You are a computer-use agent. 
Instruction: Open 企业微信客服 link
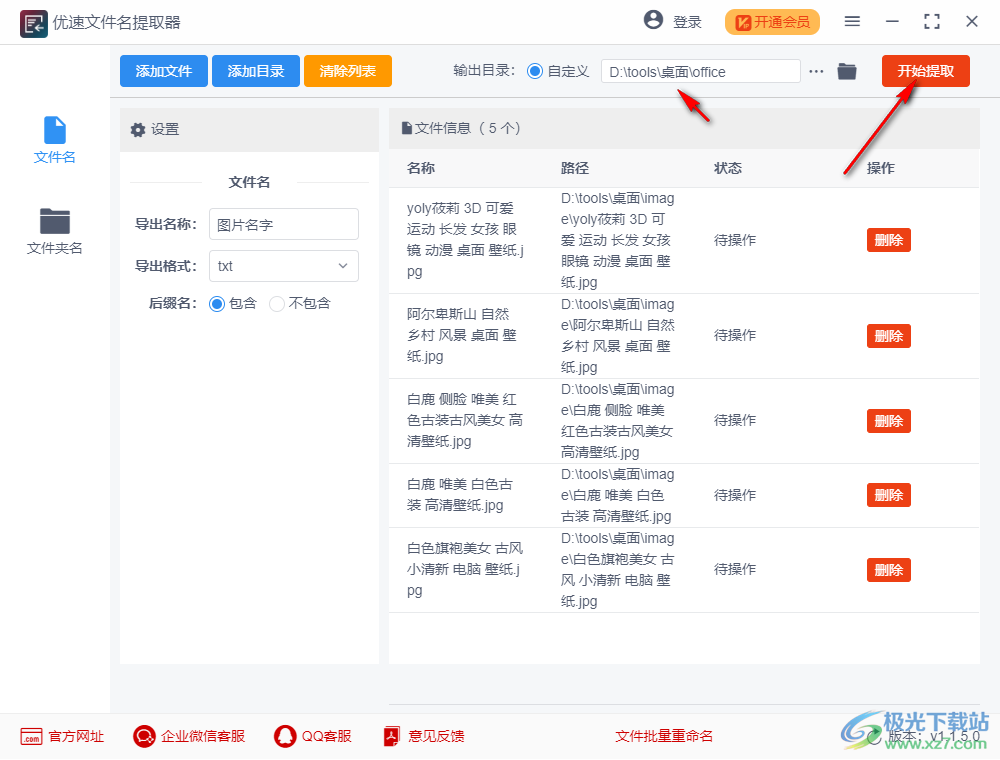pos(203,736)
